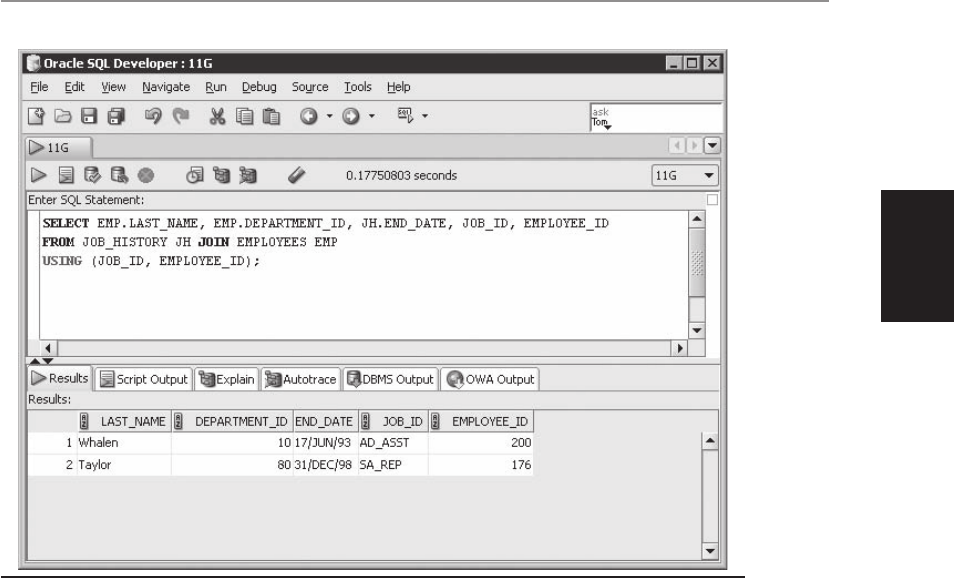Switch to the OWA Output tab
This screenshot has height=578, width=954.
pyautogui.click(x=490, y=379)
